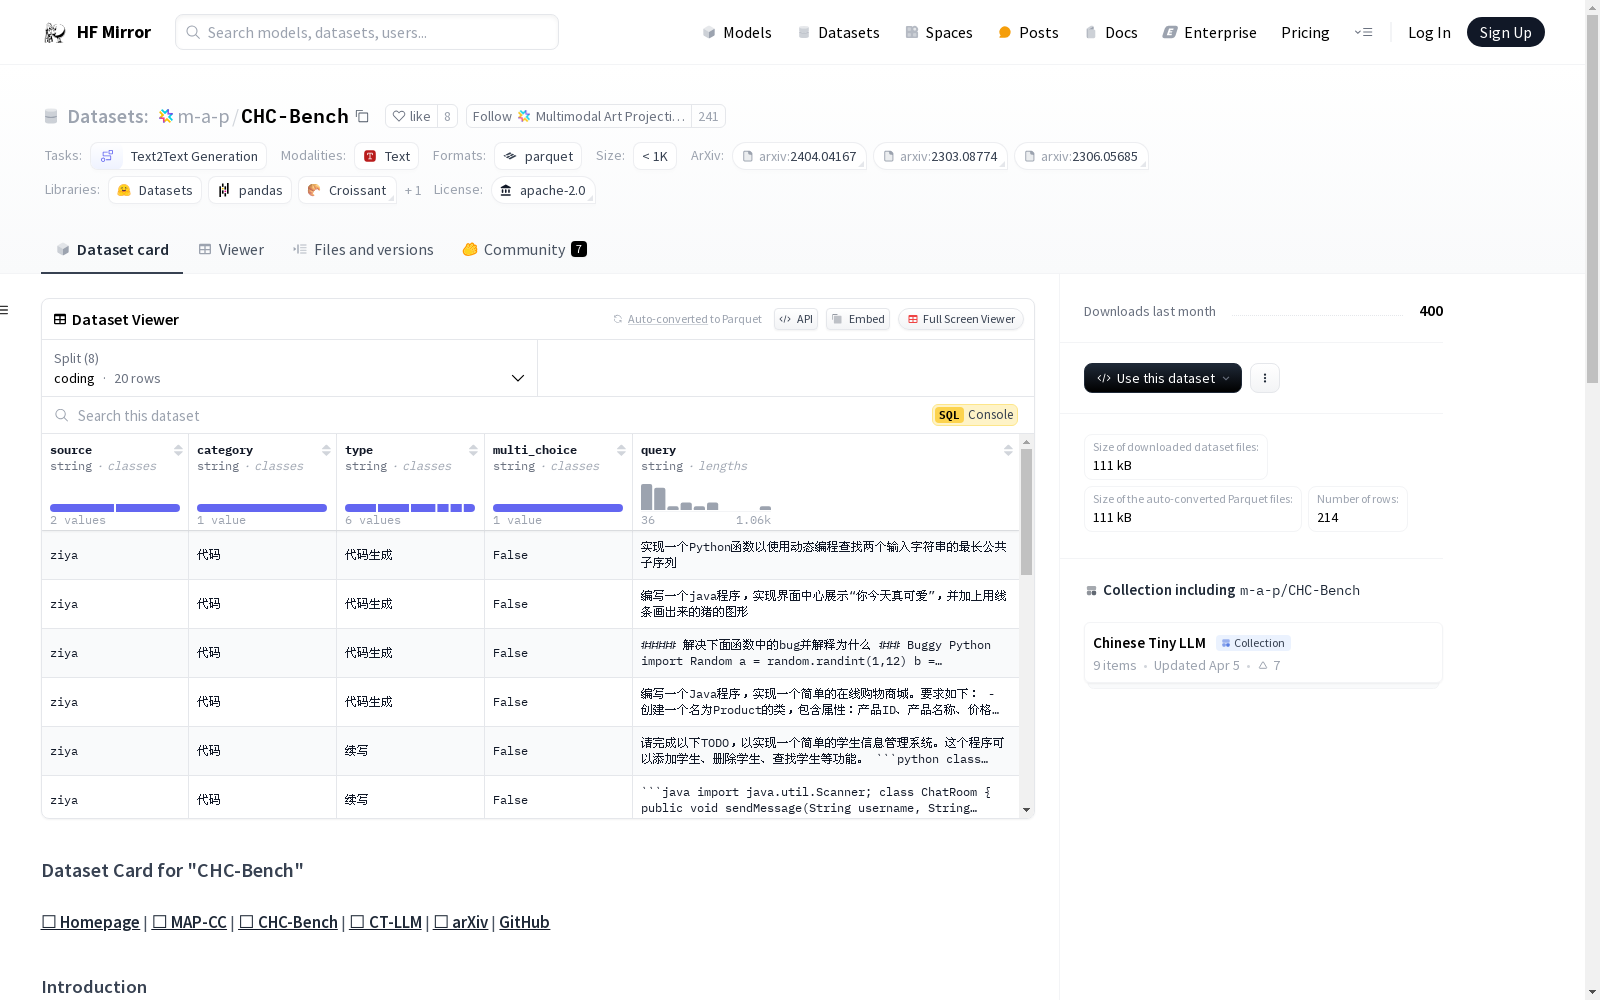Viewport: 1600px width, 1000px height.
Task: Copy the CHC-Bench dataset name
Action: click(361, 116)
